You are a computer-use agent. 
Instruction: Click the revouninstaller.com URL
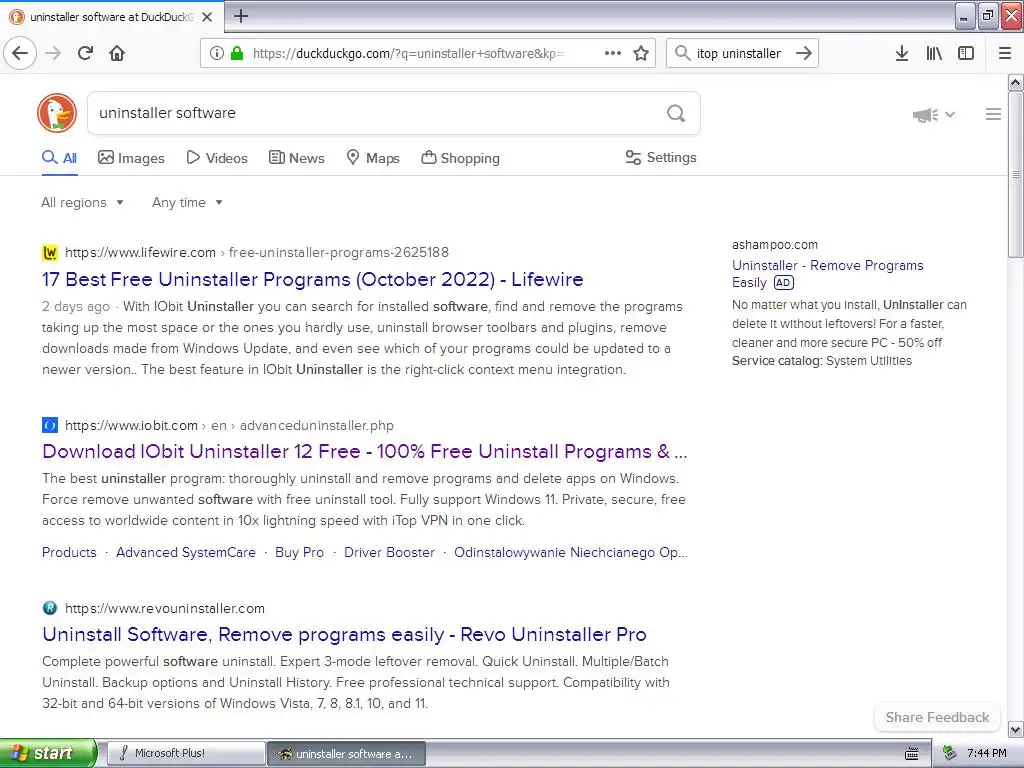click(165, 608)
